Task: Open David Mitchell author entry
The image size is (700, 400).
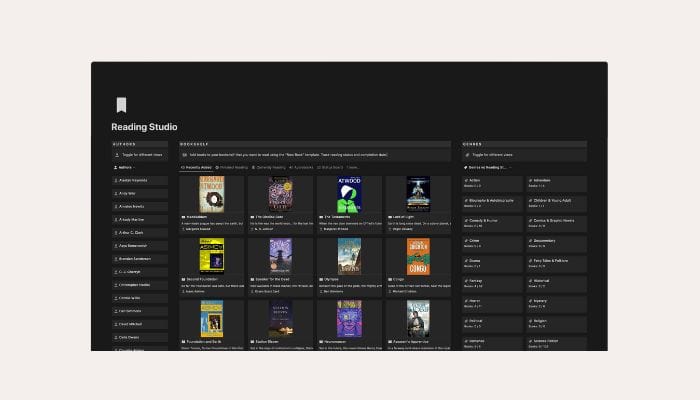Action: pos(140,324)
